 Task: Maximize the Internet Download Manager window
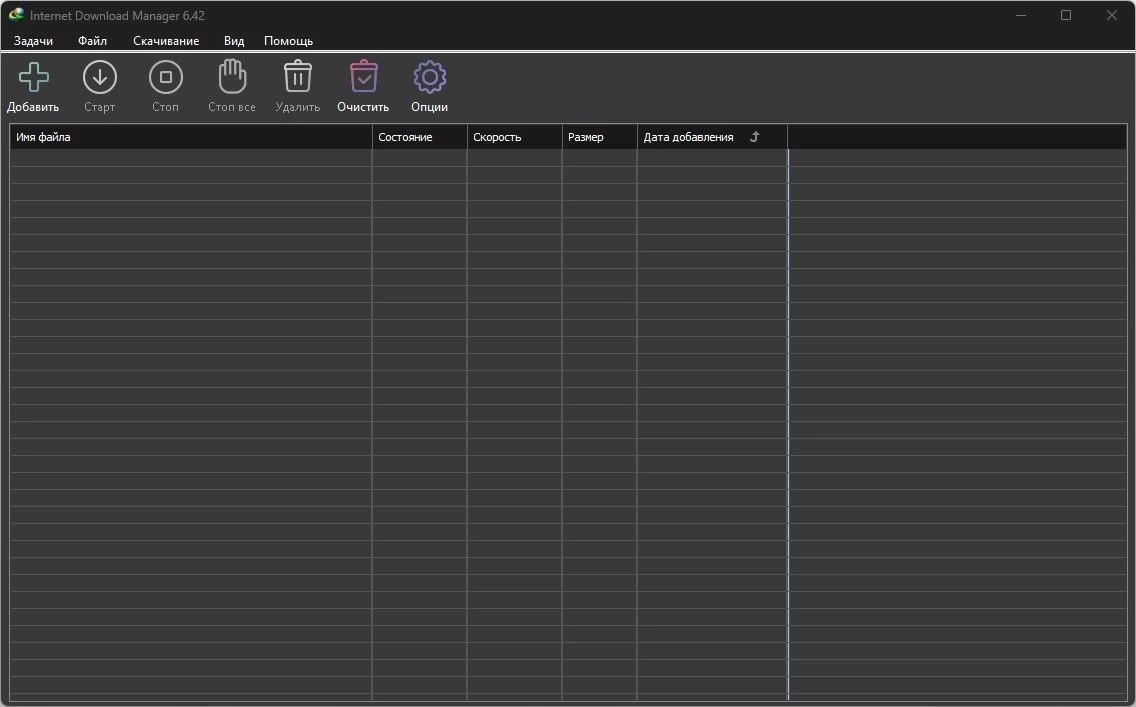1066,15
